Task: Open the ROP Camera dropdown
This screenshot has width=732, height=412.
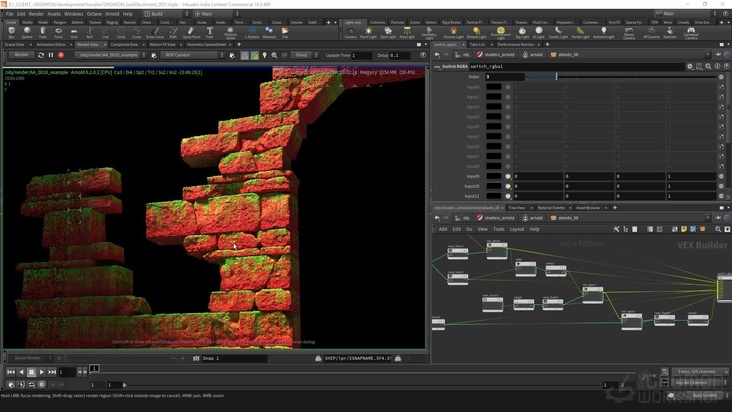Action: (x=190, y=55)
